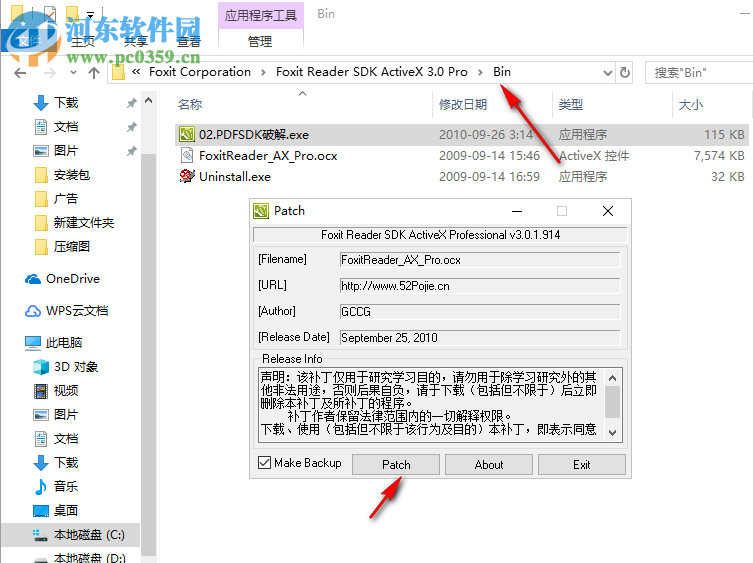753x563 pixels.
Task: Click the About button
Action: pos(489,465)
